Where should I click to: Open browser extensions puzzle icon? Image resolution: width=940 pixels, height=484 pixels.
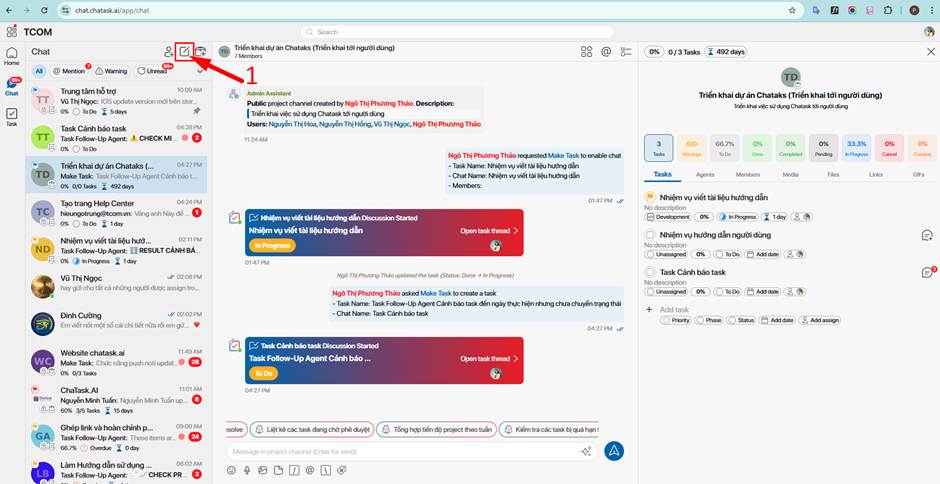[888, 10]
